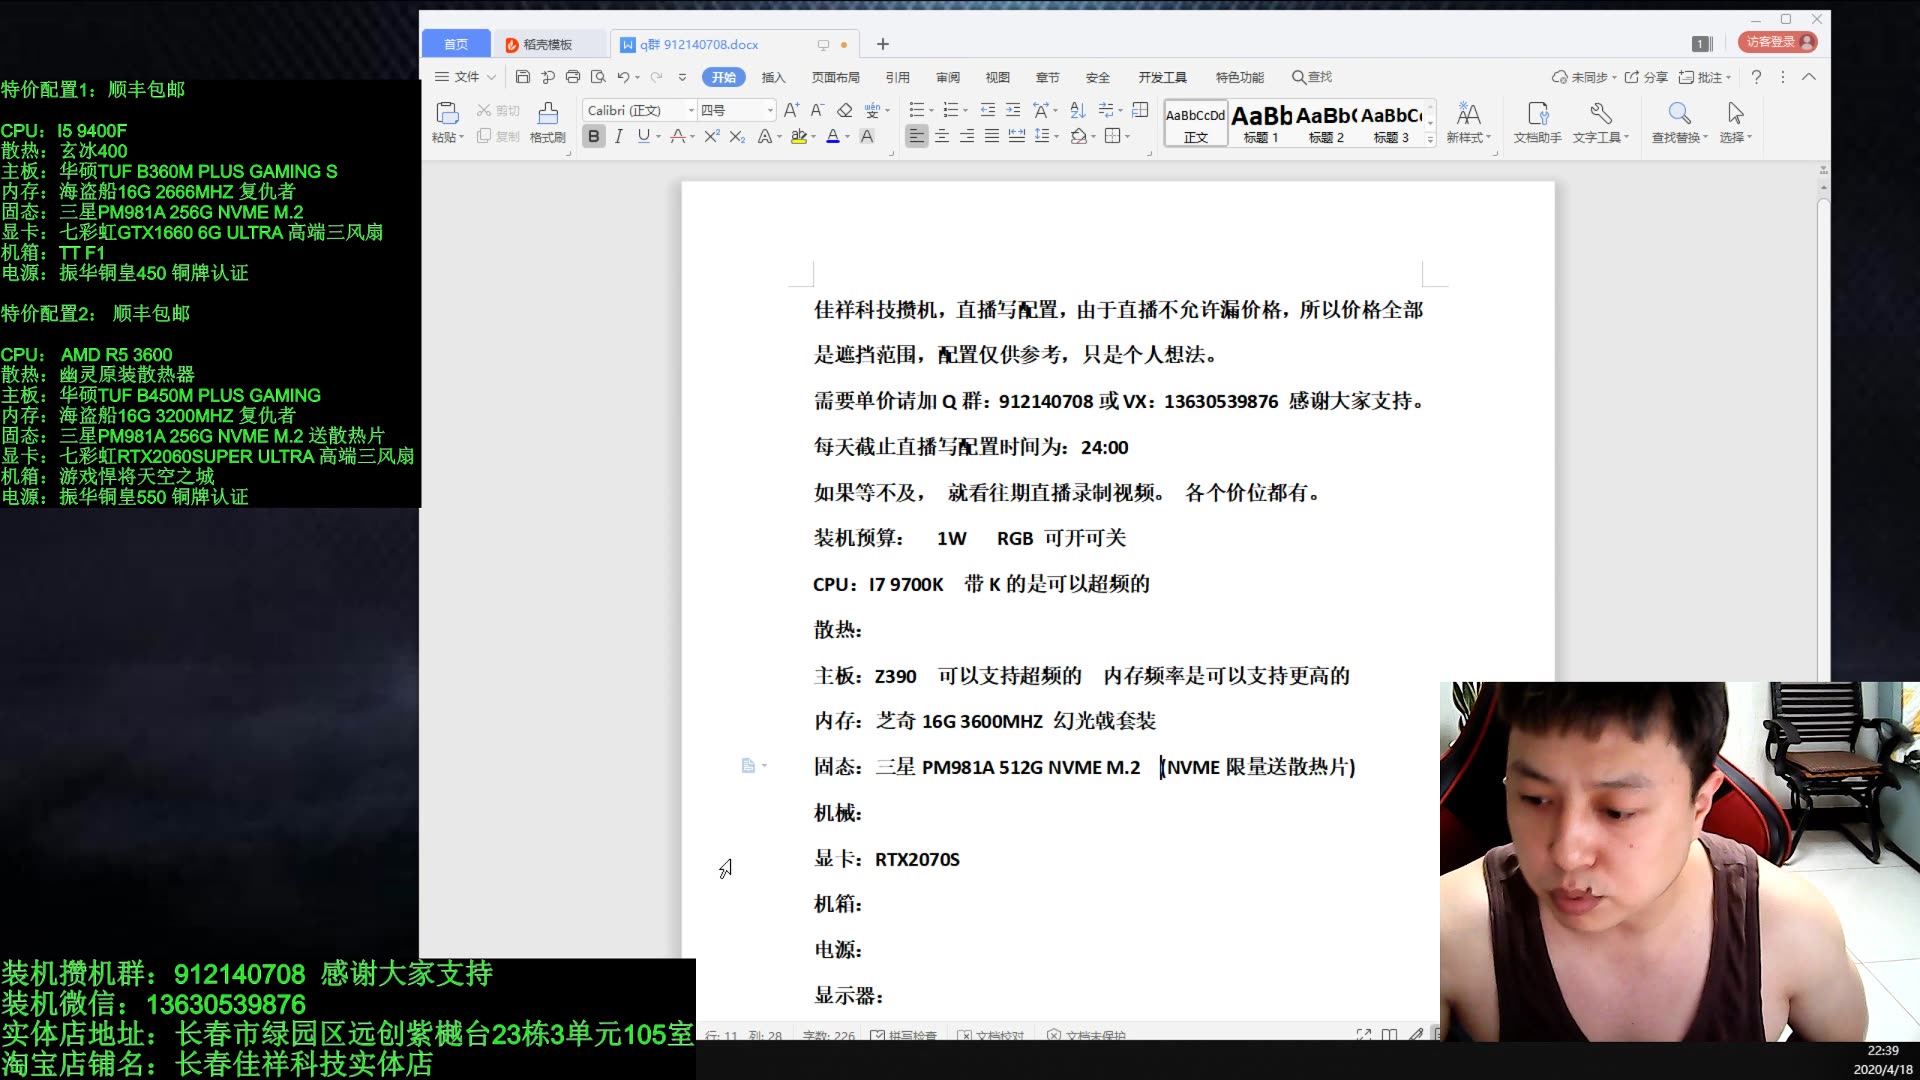Click the Save document icon
The width and height of the screenshot is (1920, 1080).
click(522, 77)
